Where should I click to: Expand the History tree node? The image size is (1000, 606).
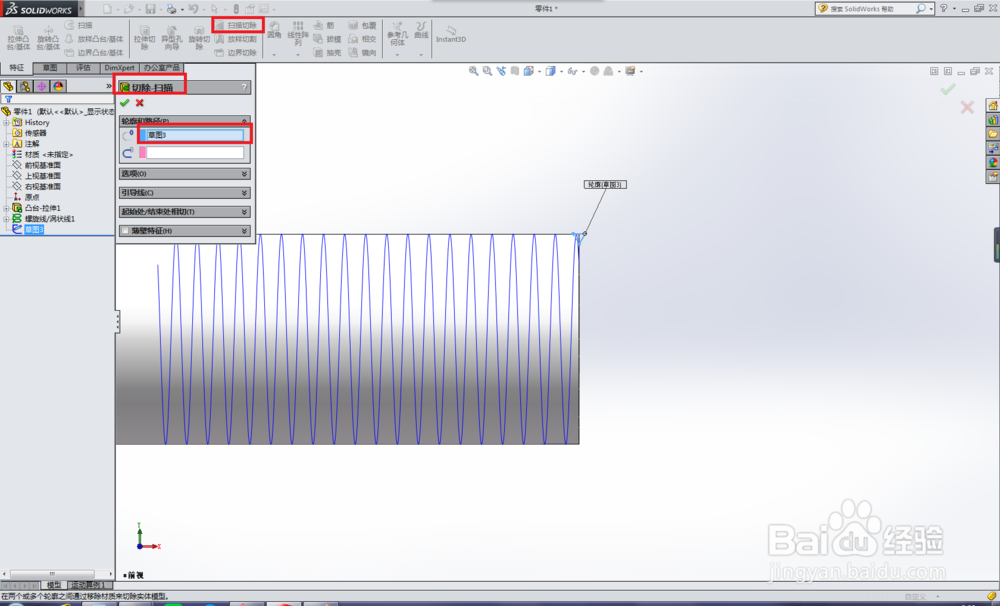(6, 122)
